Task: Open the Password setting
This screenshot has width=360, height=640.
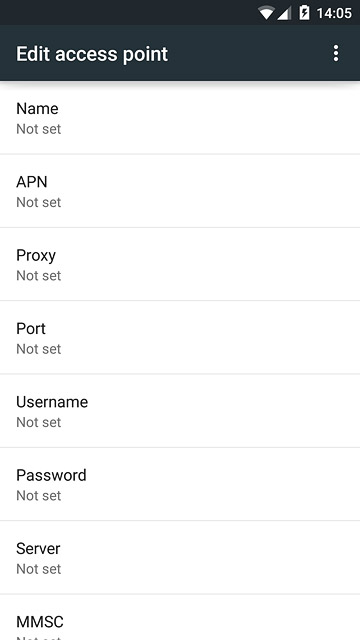Action: point(180,484)
